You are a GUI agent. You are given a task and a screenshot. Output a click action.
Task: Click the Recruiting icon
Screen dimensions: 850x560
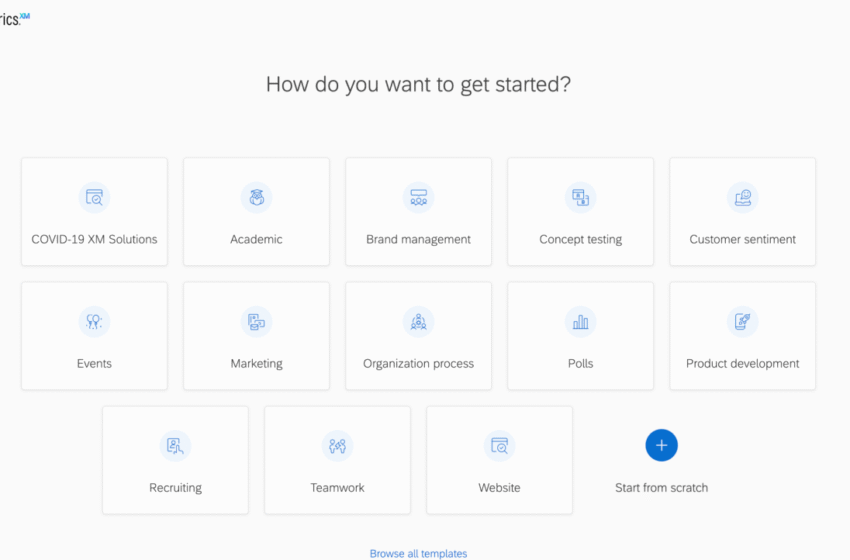click(175, 446)
